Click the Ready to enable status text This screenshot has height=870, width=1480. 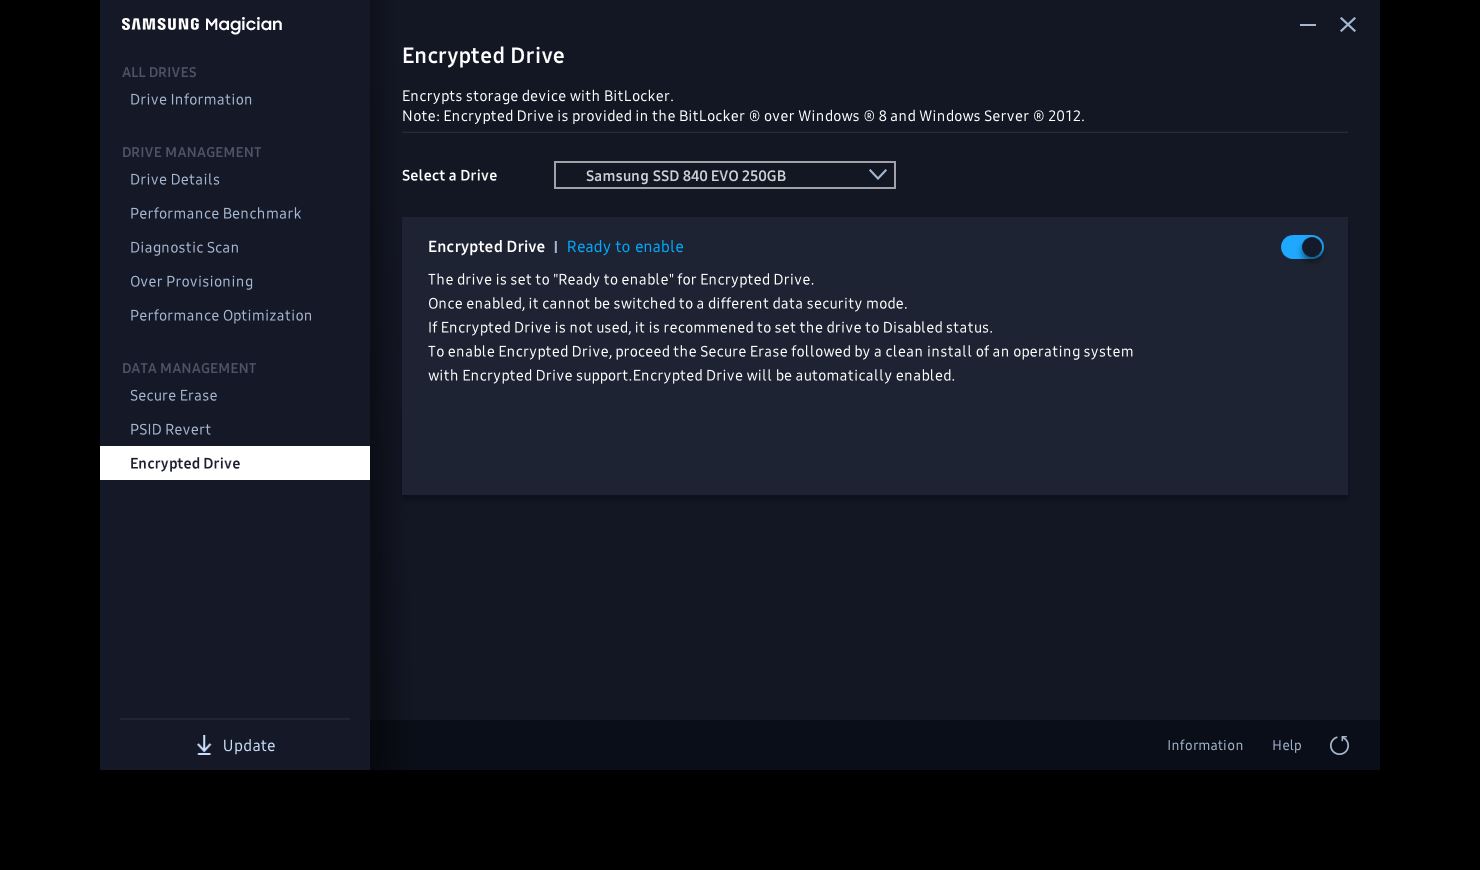pyautogui.click(x=625, y=247)
